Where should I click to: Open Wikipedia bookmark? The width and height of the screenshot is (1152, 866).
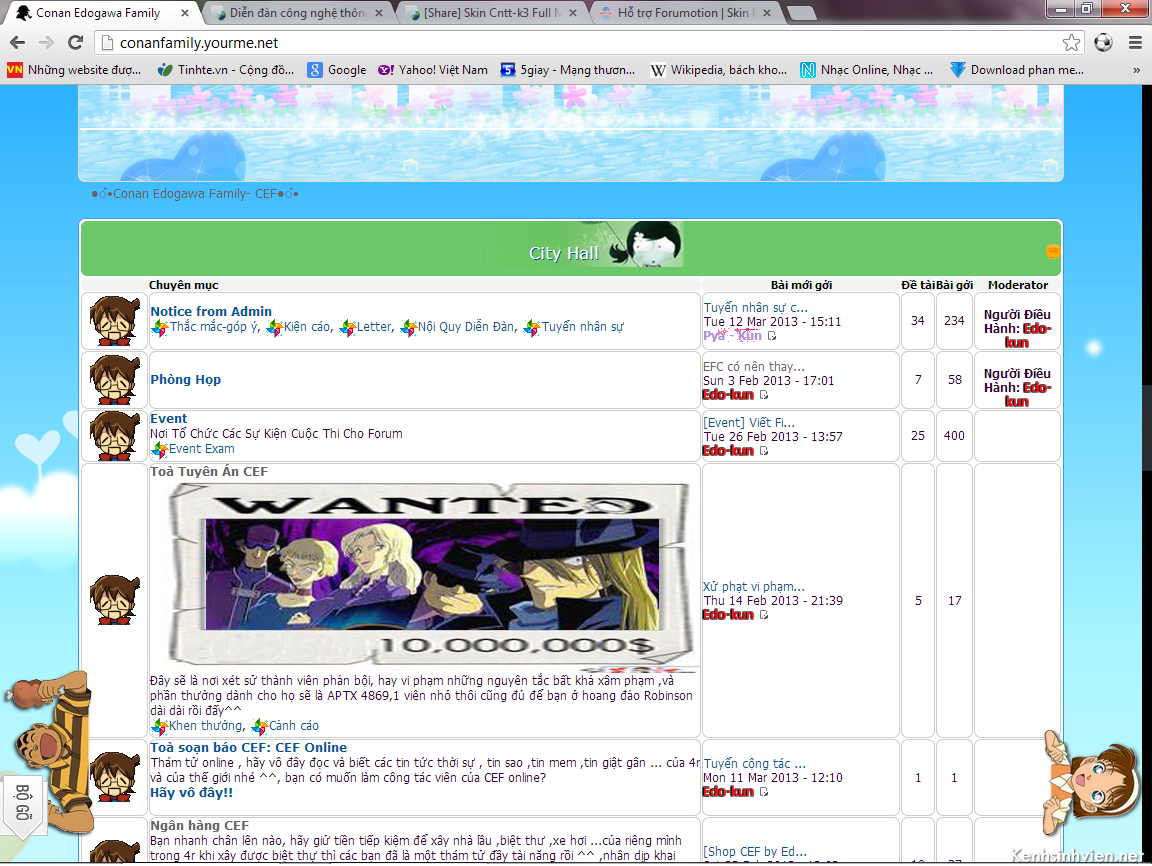(x=719, y=70)
